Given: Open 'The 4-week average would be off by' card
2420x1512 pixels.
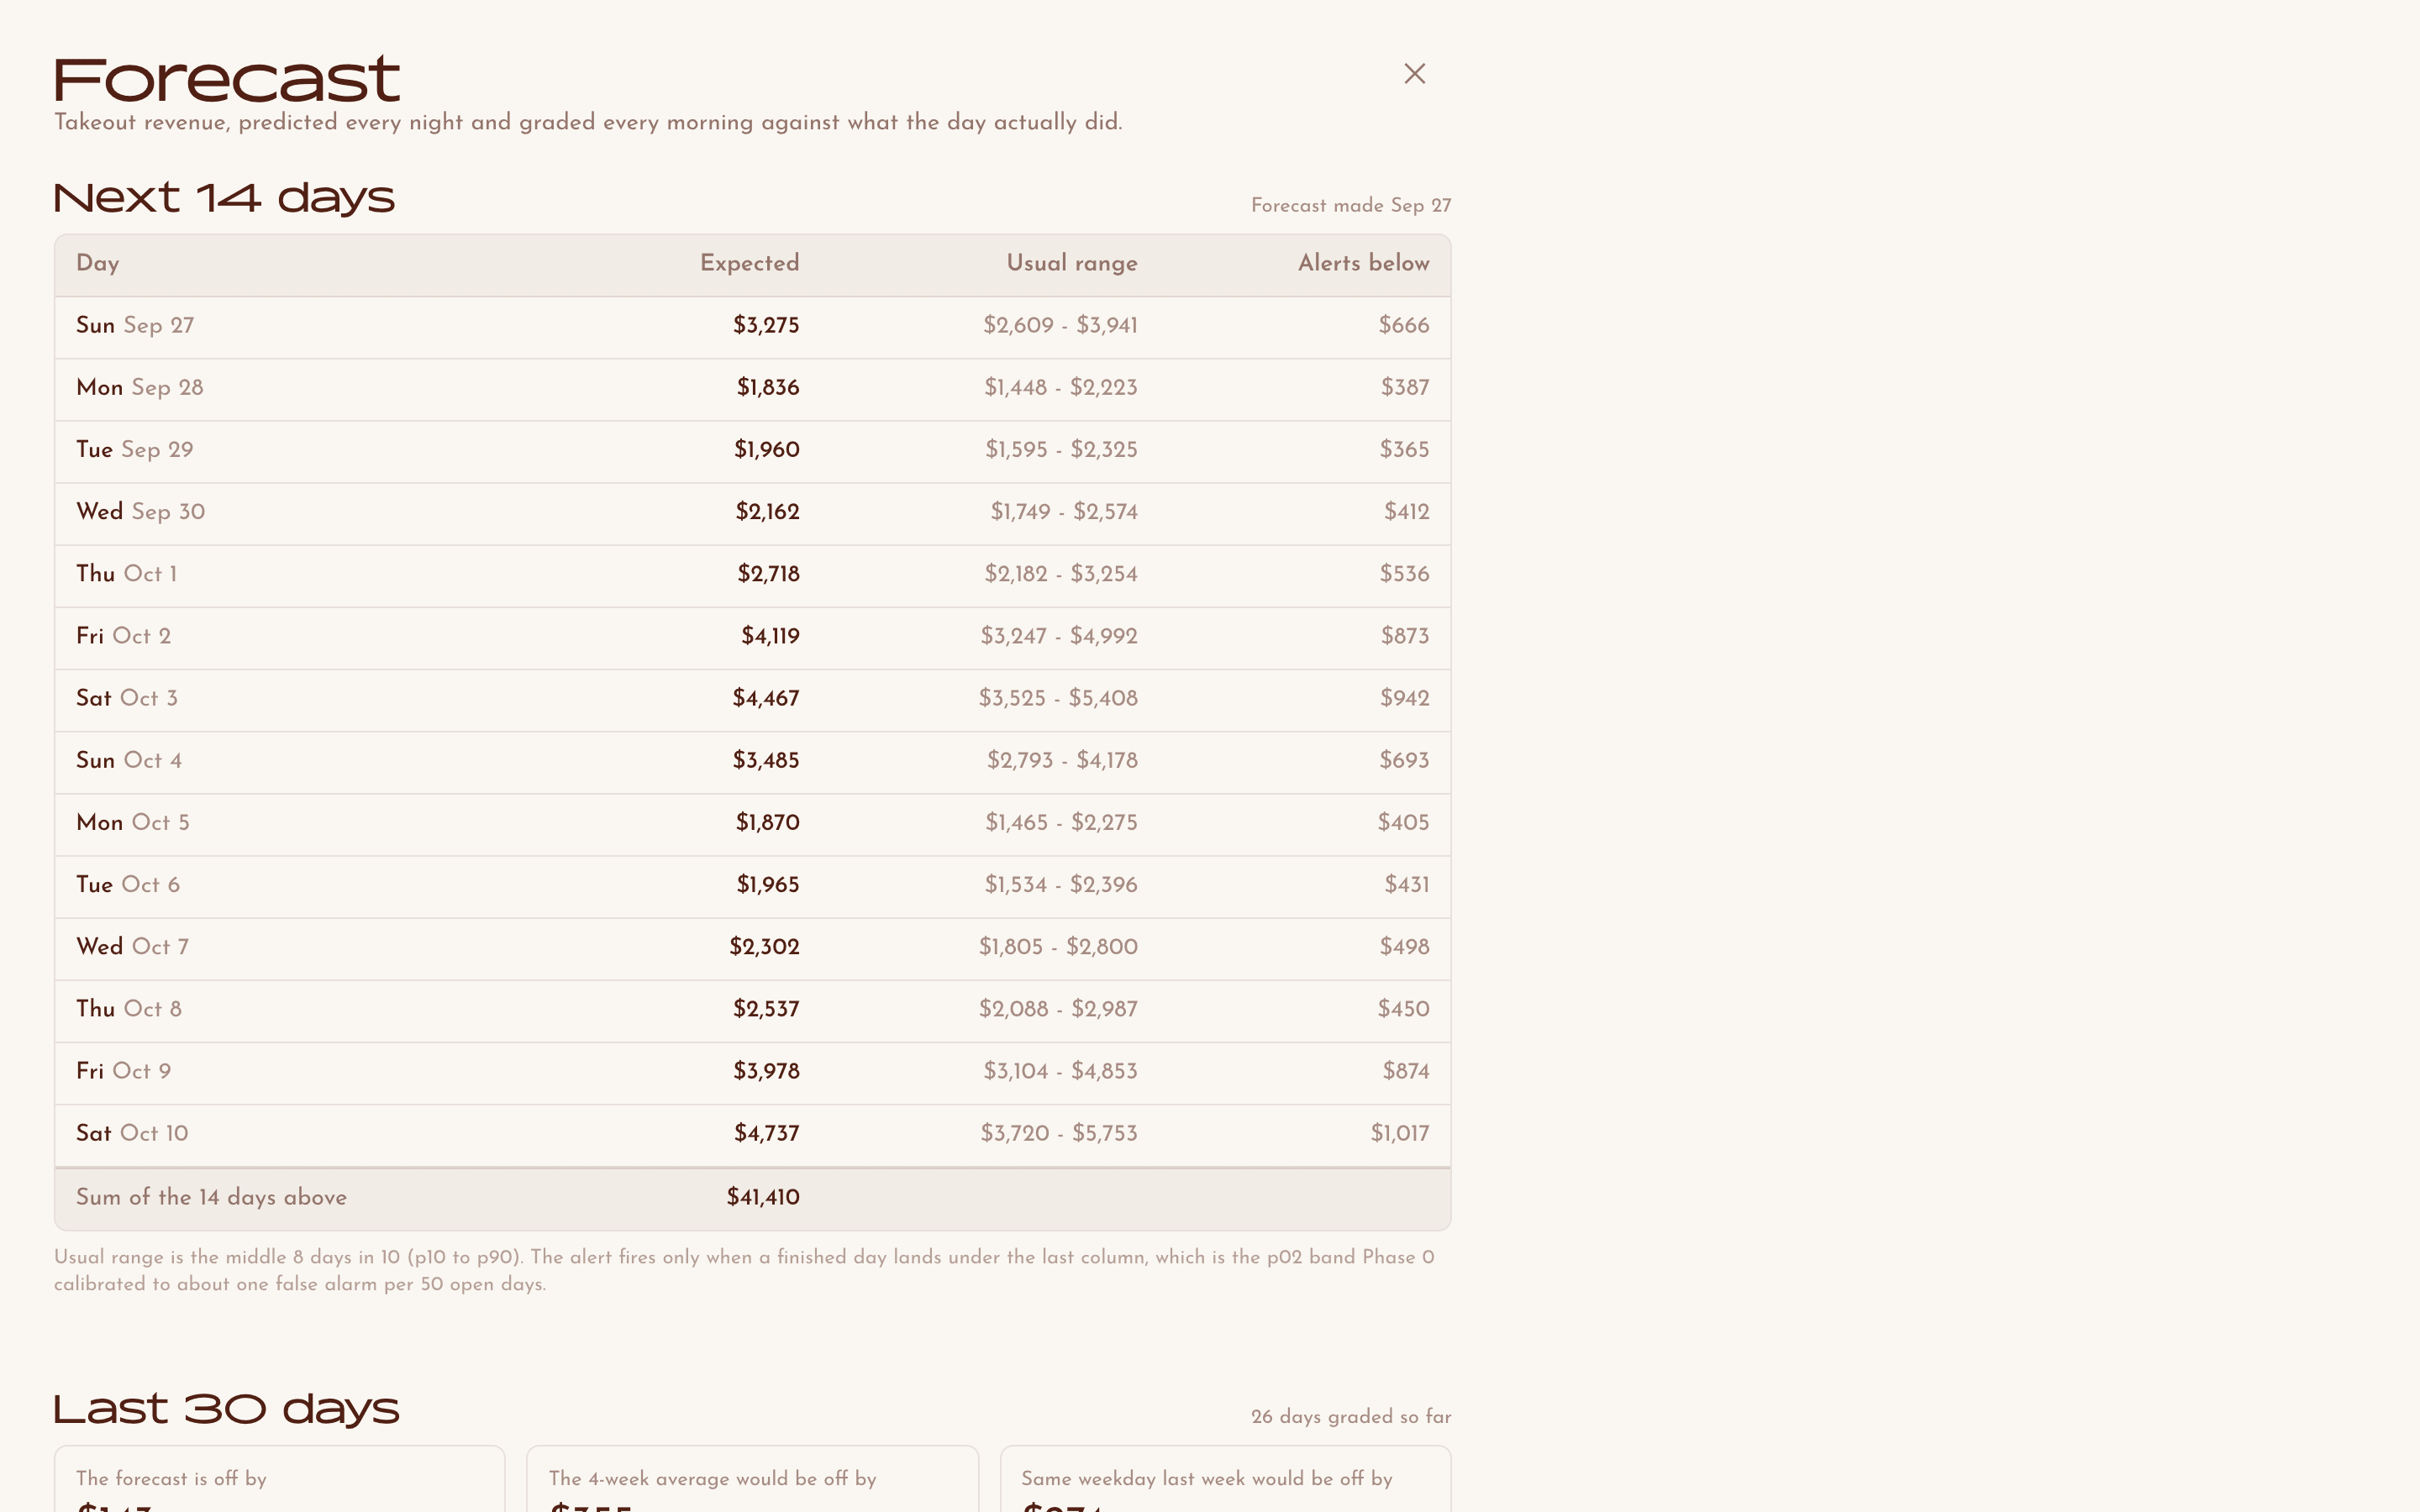Looking at the screenshot, I should pos(752,1479).
